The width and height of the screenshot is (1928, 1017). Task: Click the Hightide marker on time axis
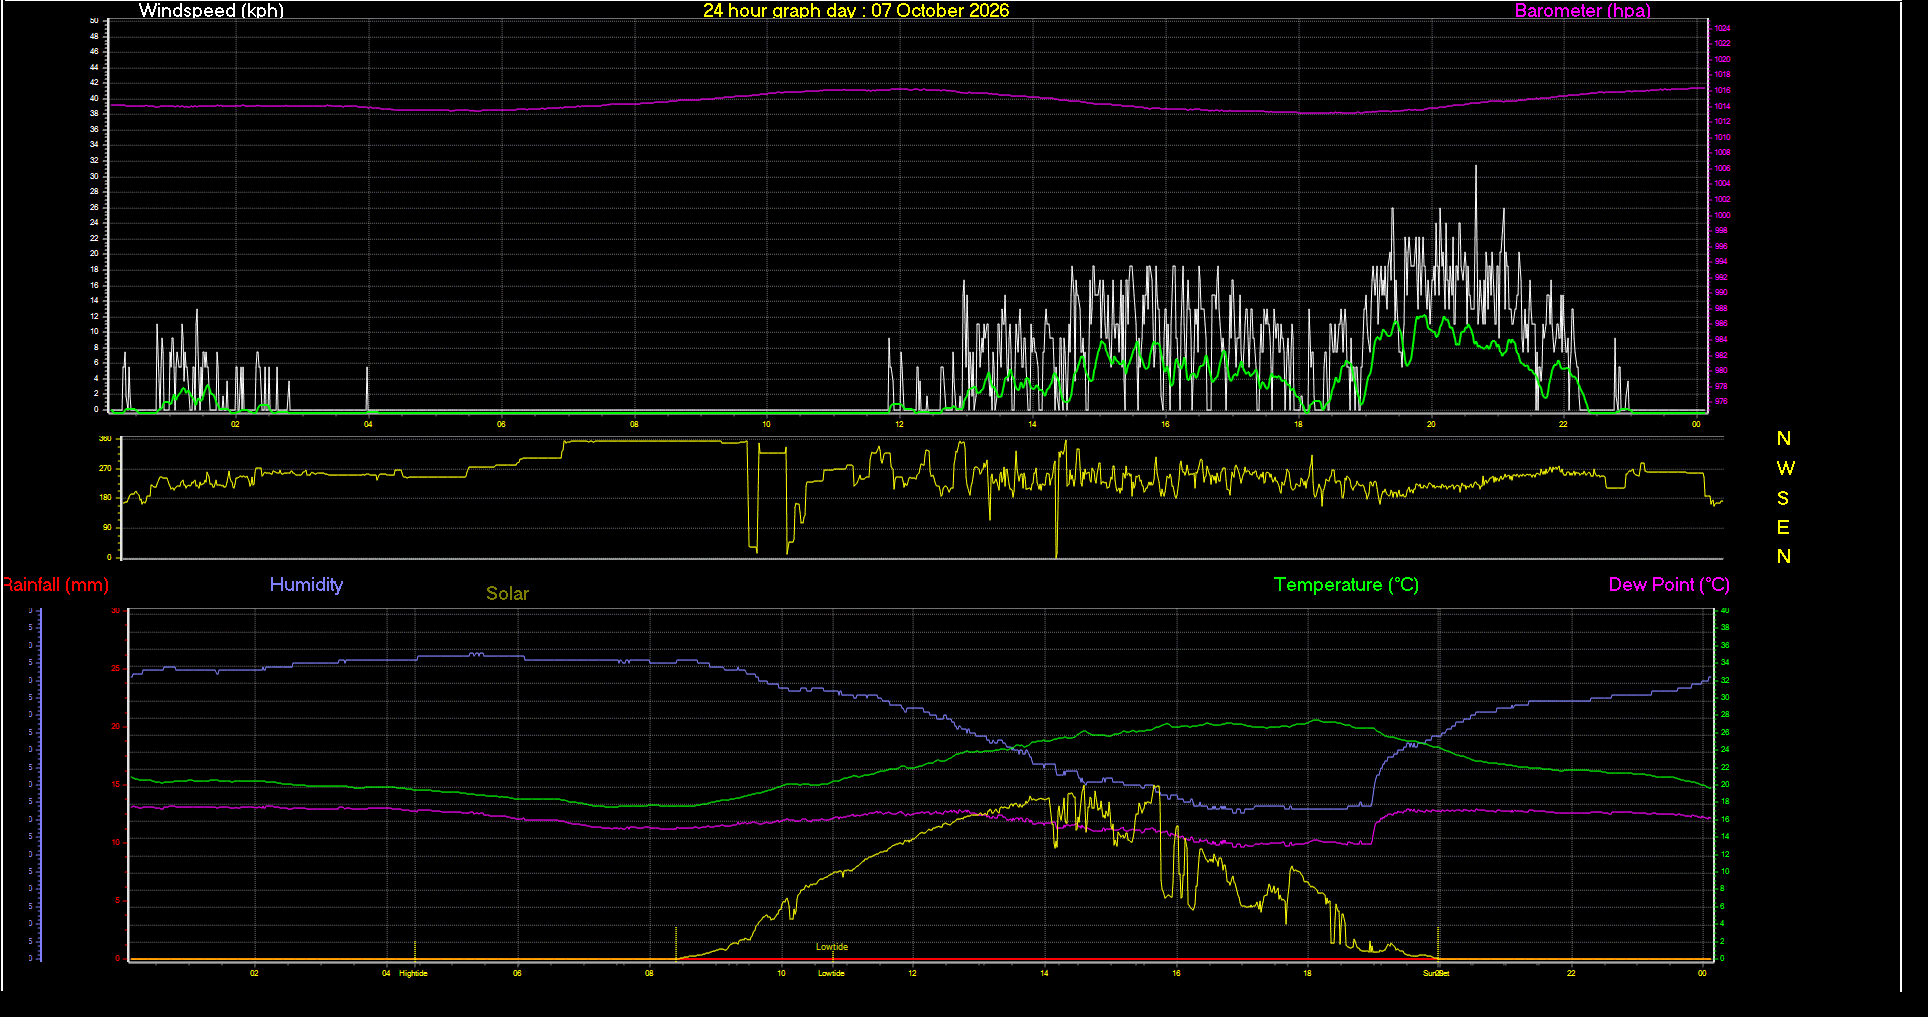point(413,973)
